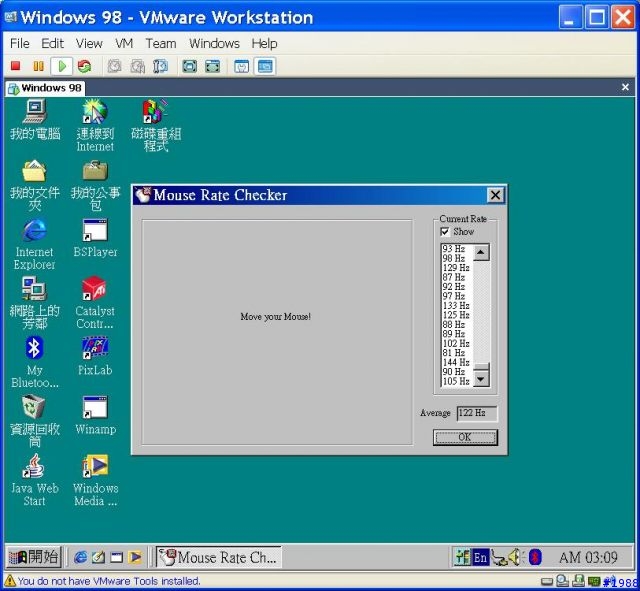
Task: Click the Move your Mouse test area
Action: pyautogui.click(x=277, y=332)
